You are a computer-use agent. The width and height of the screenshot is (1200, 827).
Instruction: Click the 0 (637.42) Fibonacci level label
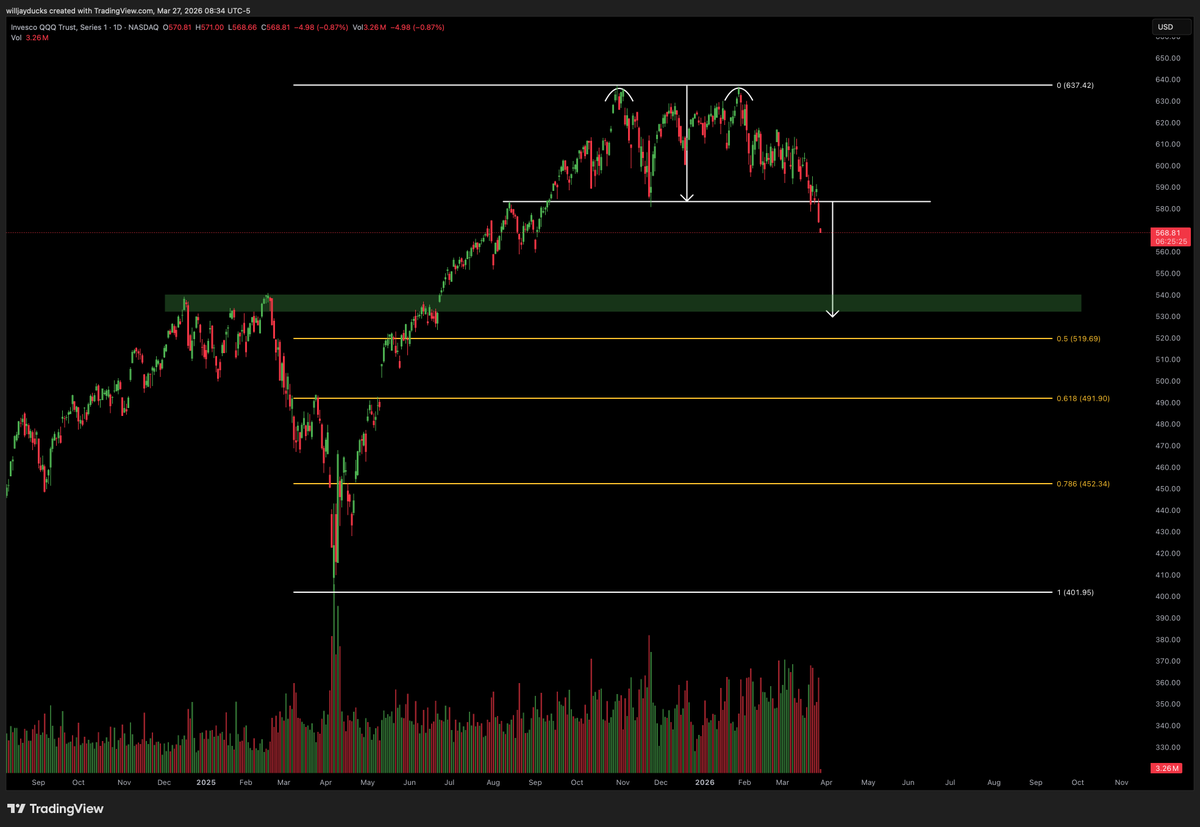(1075, 85)
